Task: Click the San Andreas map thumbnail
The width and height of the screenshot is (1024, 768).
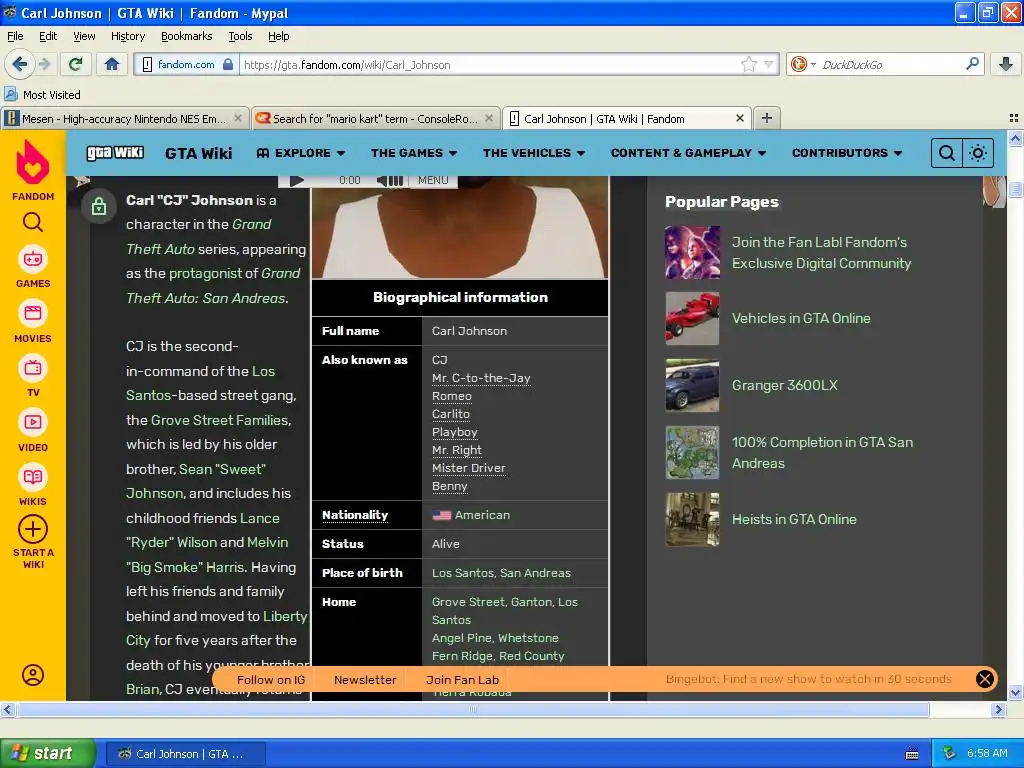Action: coord(692,453)
